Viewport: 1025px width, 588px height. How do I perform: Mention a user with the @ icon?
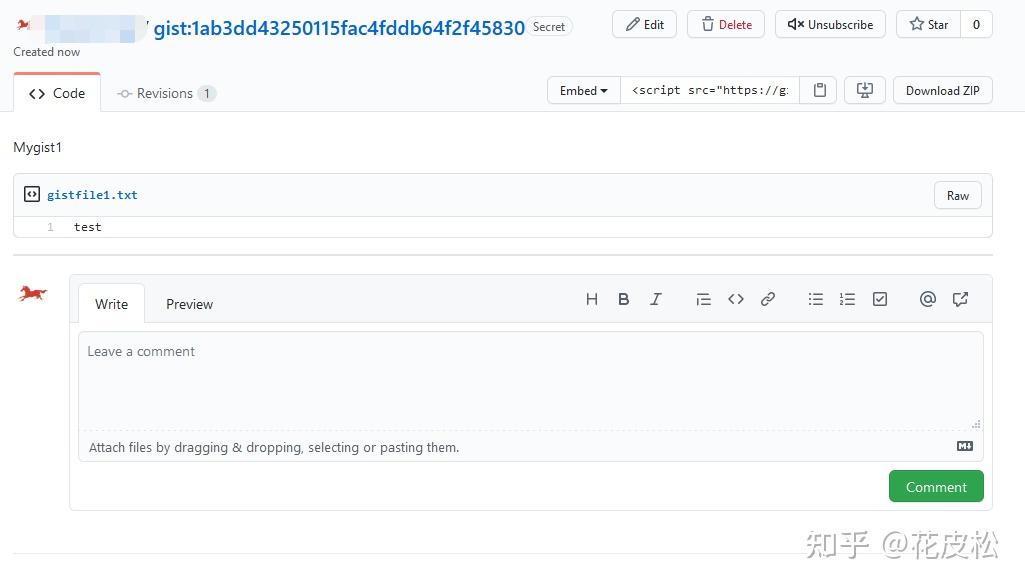coord(928,300)
